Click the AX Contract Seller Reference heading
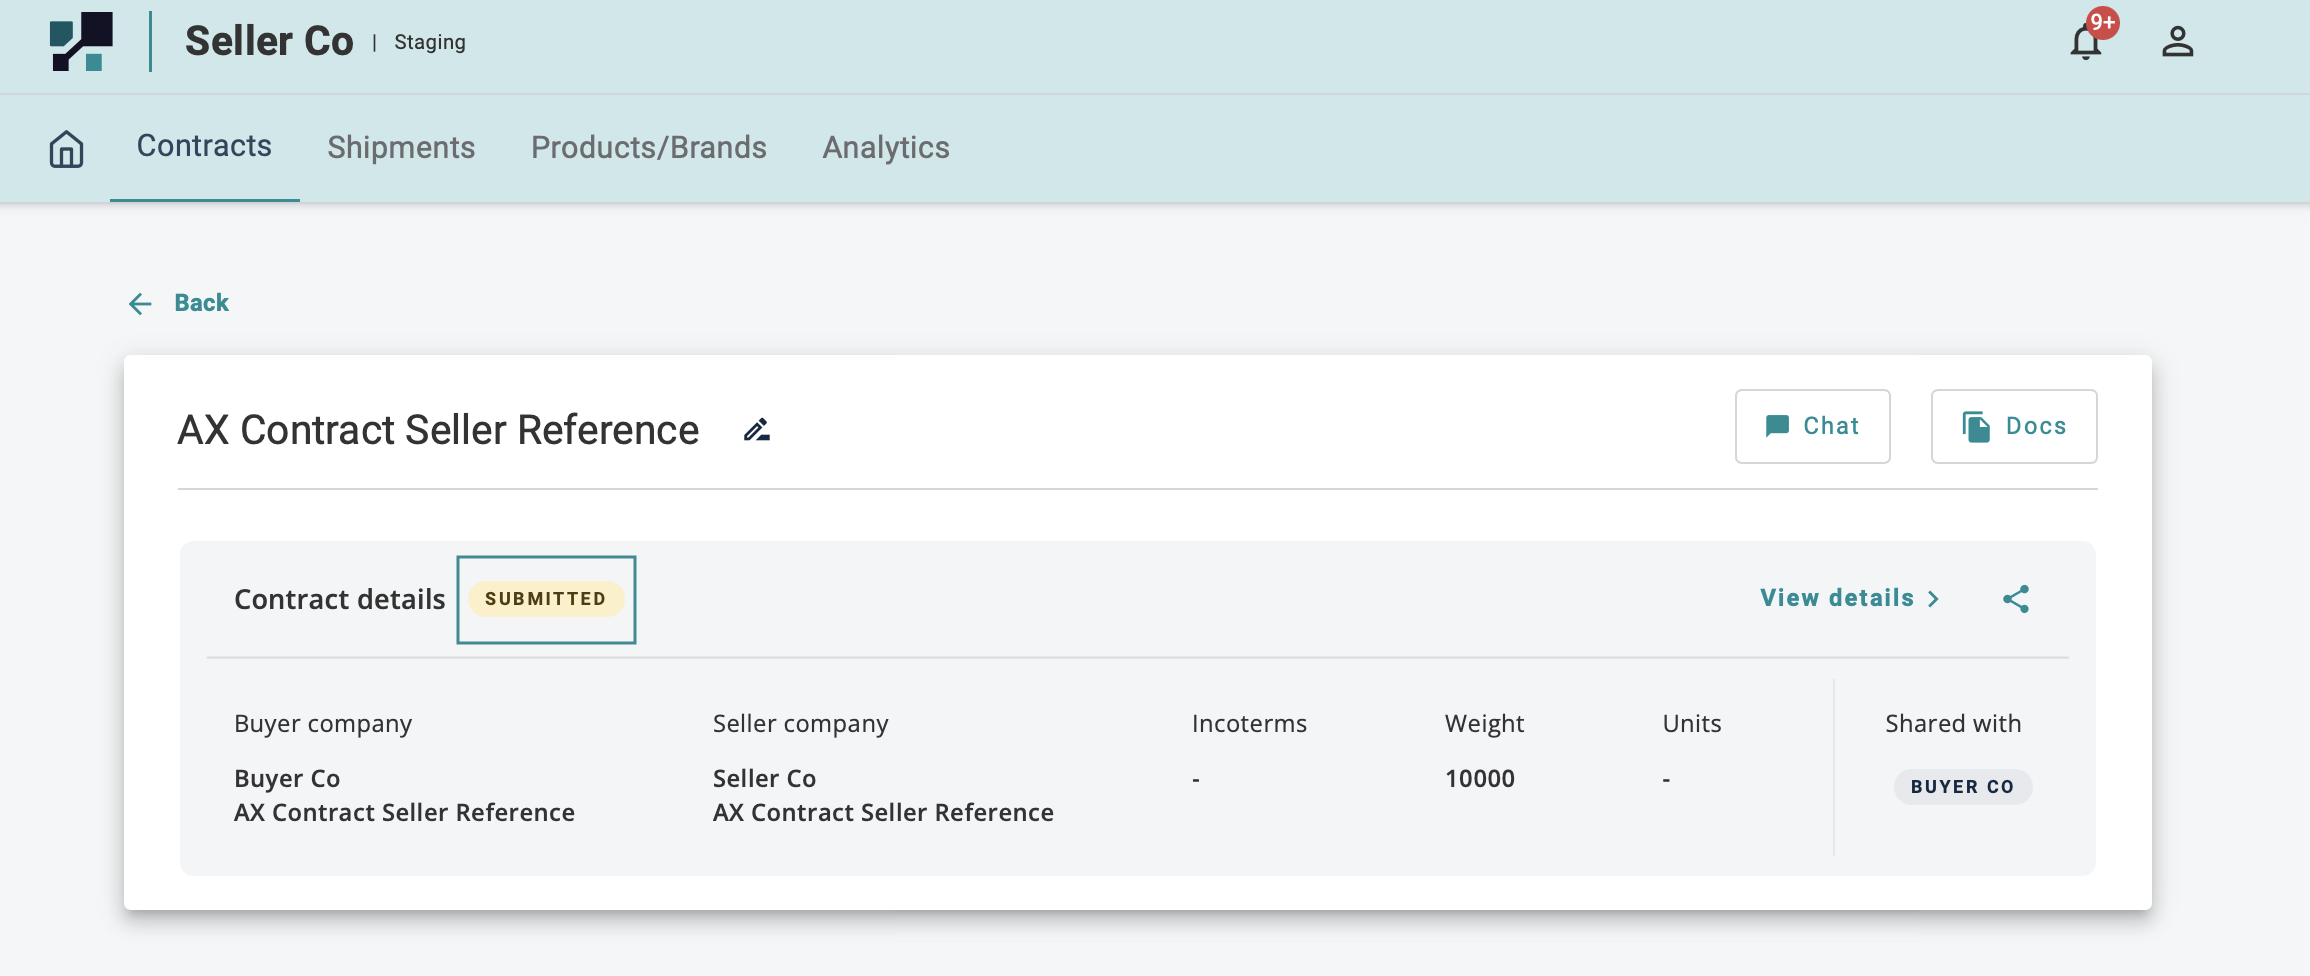 [x=438, y=430]
